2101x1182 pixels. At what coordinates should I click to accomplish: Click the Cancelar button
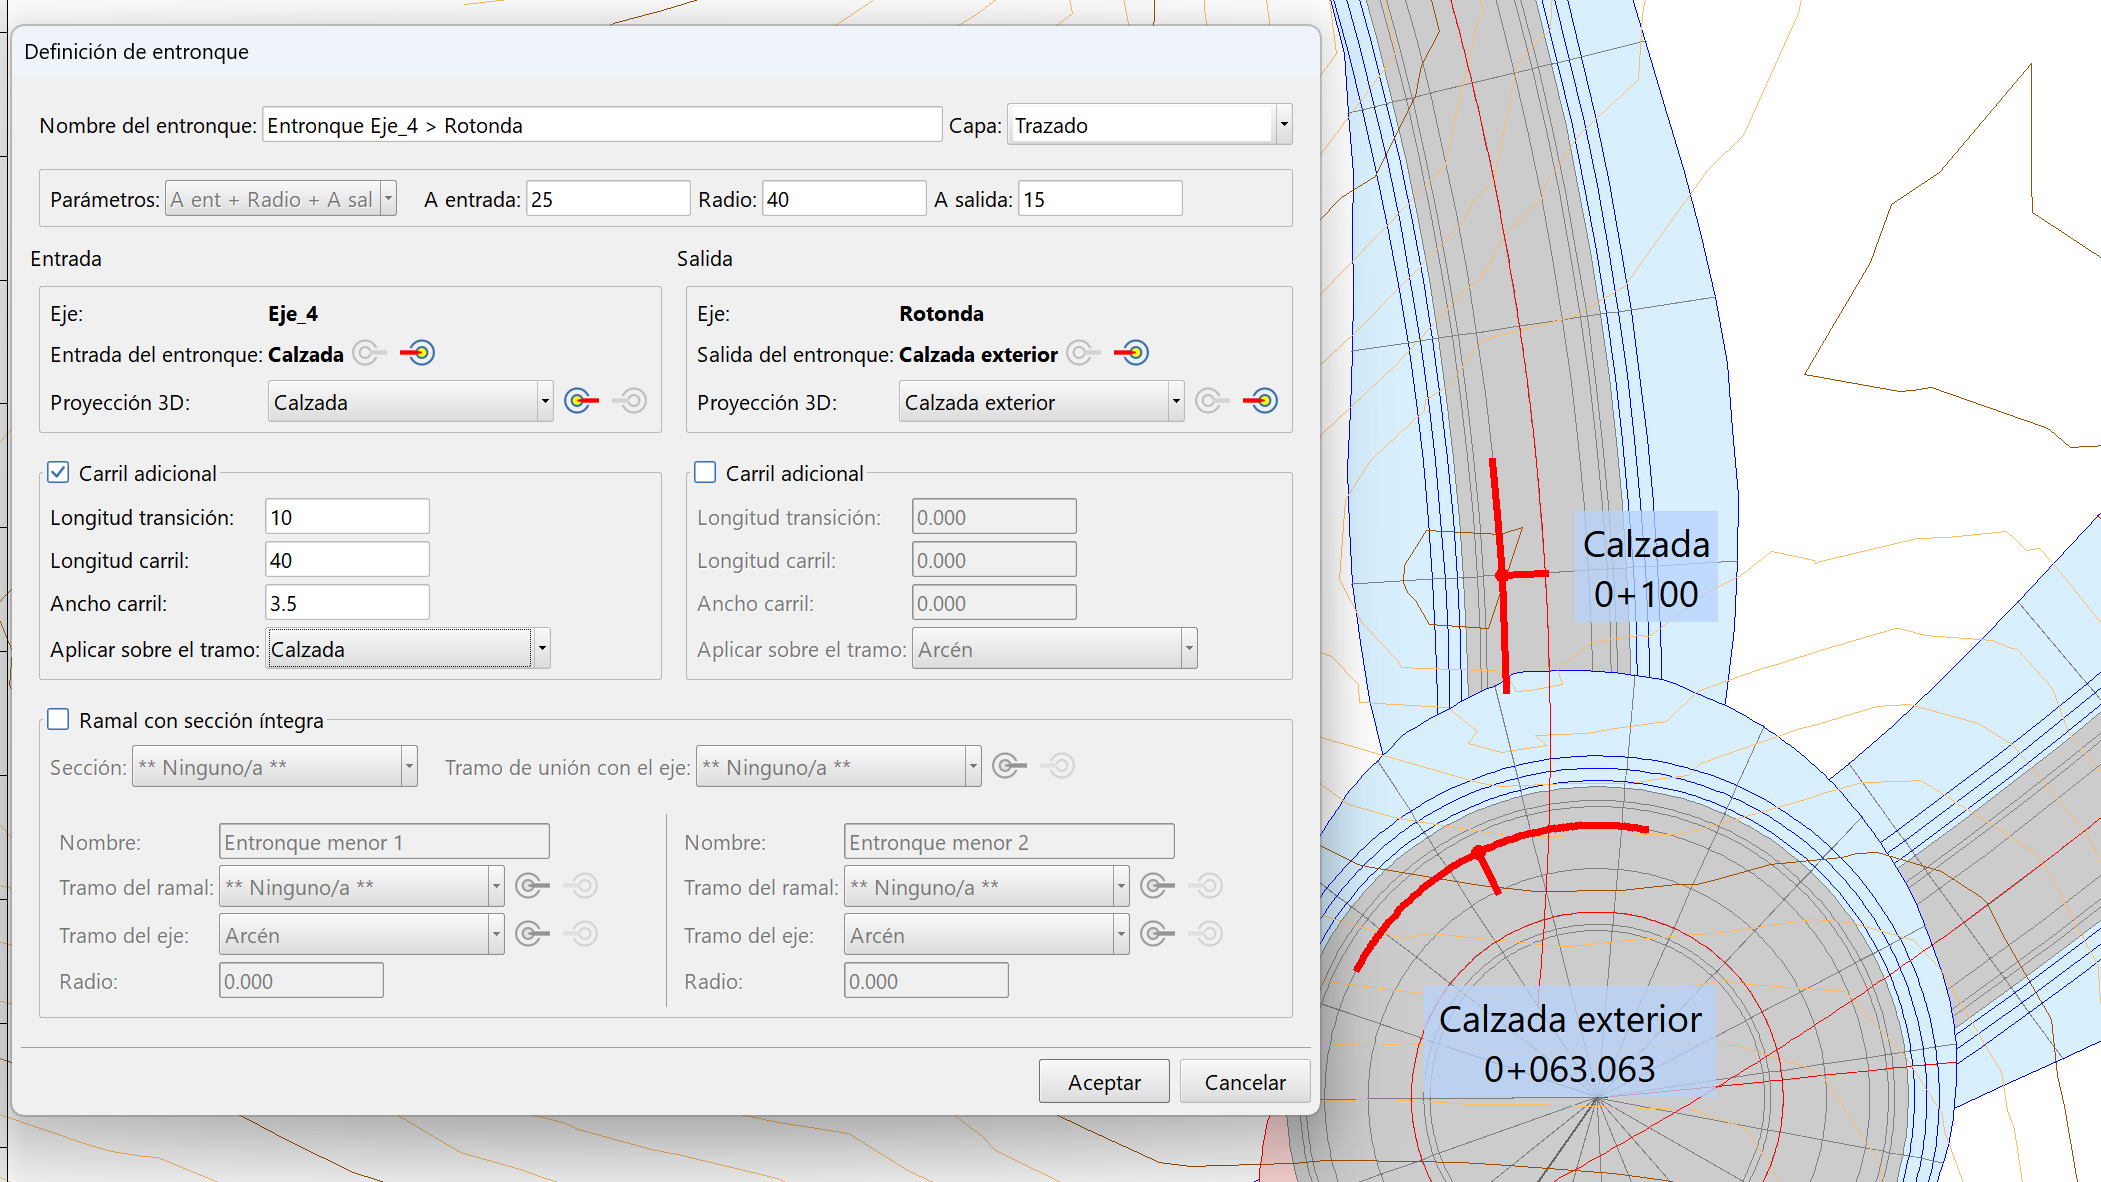(x=1244, y=1082)
